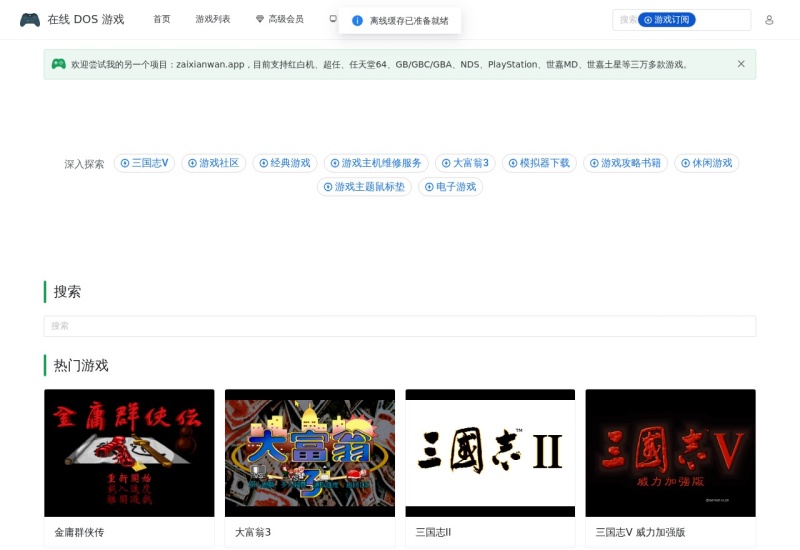800x550 pixels.
Task: Click the 深入探索 label
Action: [x=84, y=164]
